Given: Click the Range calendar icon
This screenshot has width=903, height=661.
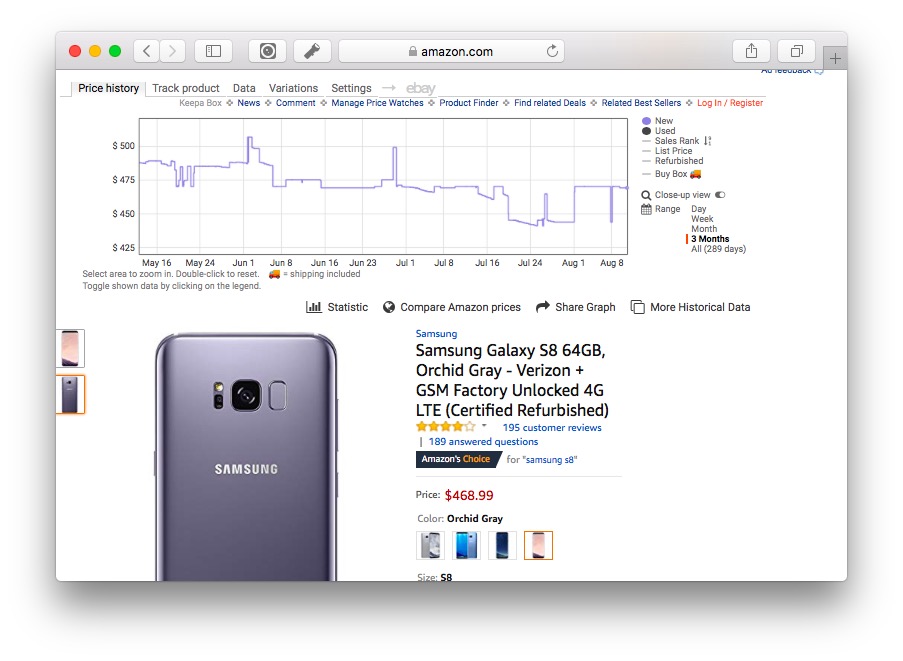Looking at the screenshot, I should (646, 209).
